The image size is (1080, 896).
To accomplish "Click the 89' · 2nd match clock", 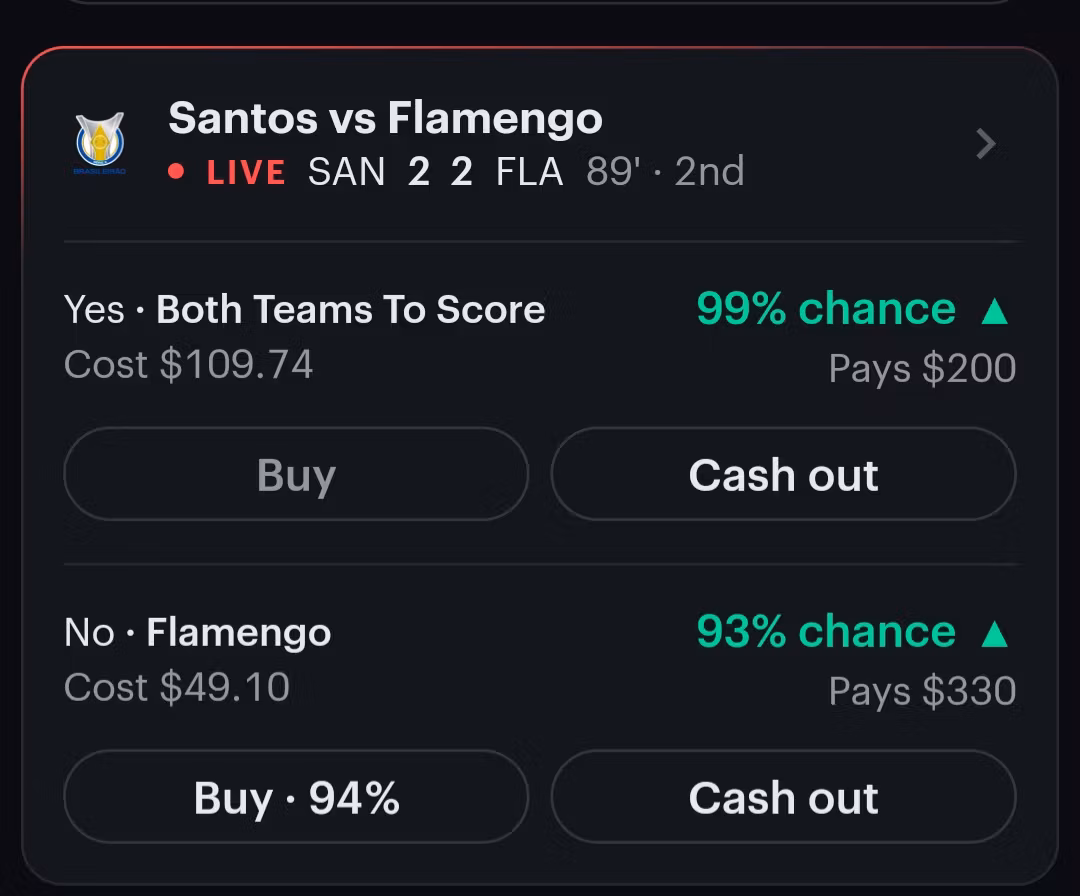I will click(665, 171).
